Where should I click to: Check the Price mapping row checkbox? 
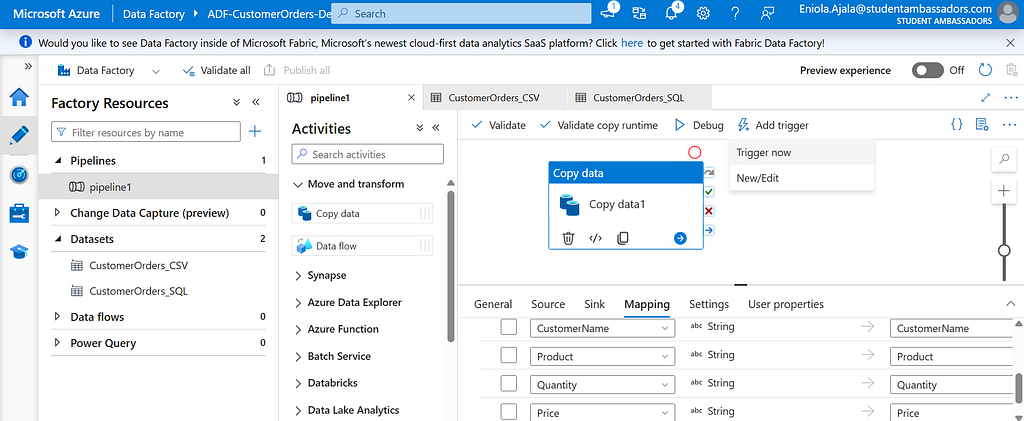509,412
